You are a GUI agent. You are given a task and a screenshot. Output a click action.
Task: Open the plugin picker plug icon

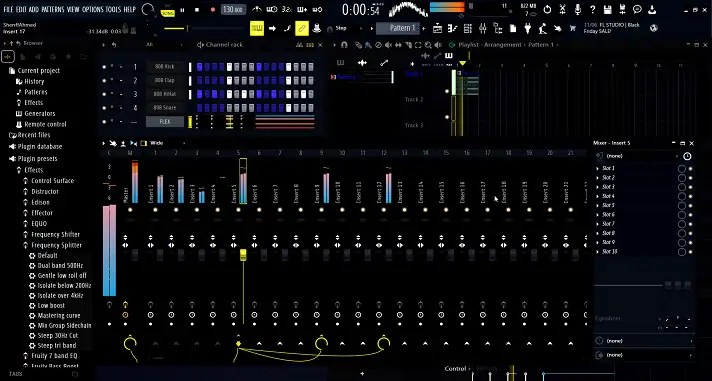528,29
